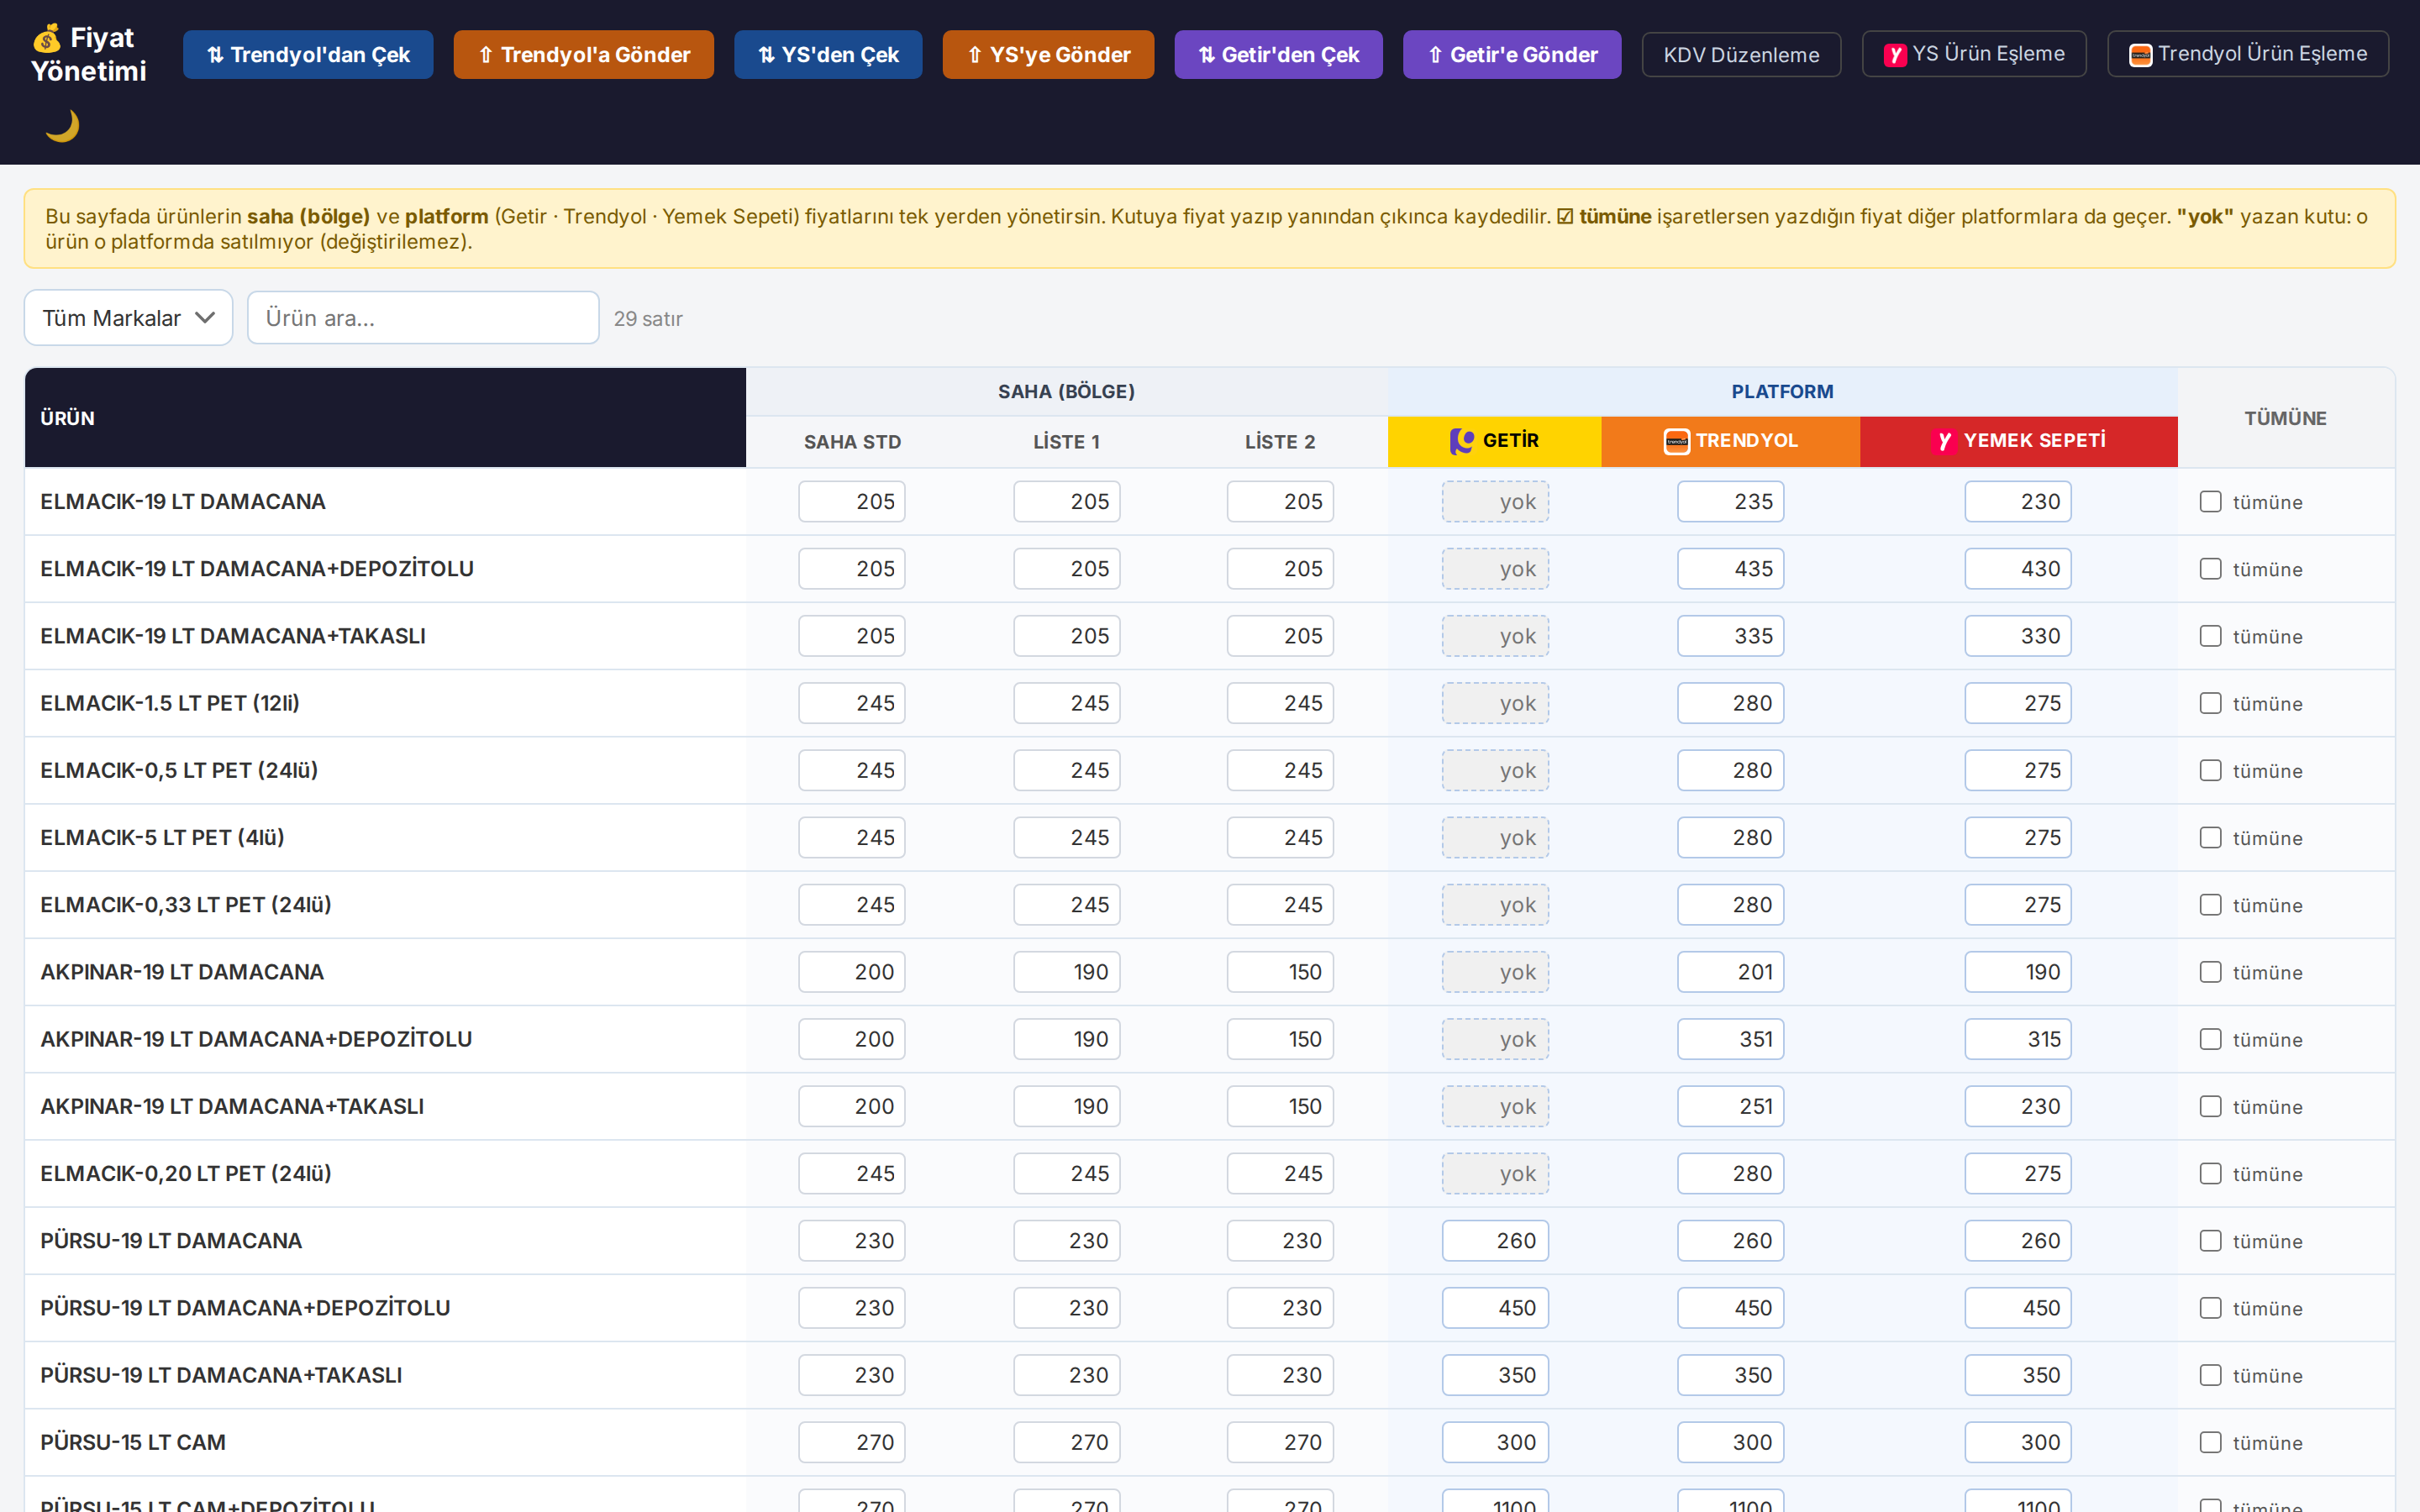
Task: Check tümüne for PÜRSU-19 LT DAMACANA
Action: (x=2210, y=1241)
